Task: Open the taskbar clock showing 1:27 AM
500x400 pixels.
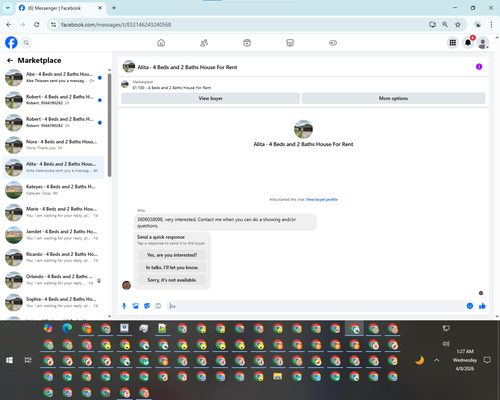Action: click(465, 360)
